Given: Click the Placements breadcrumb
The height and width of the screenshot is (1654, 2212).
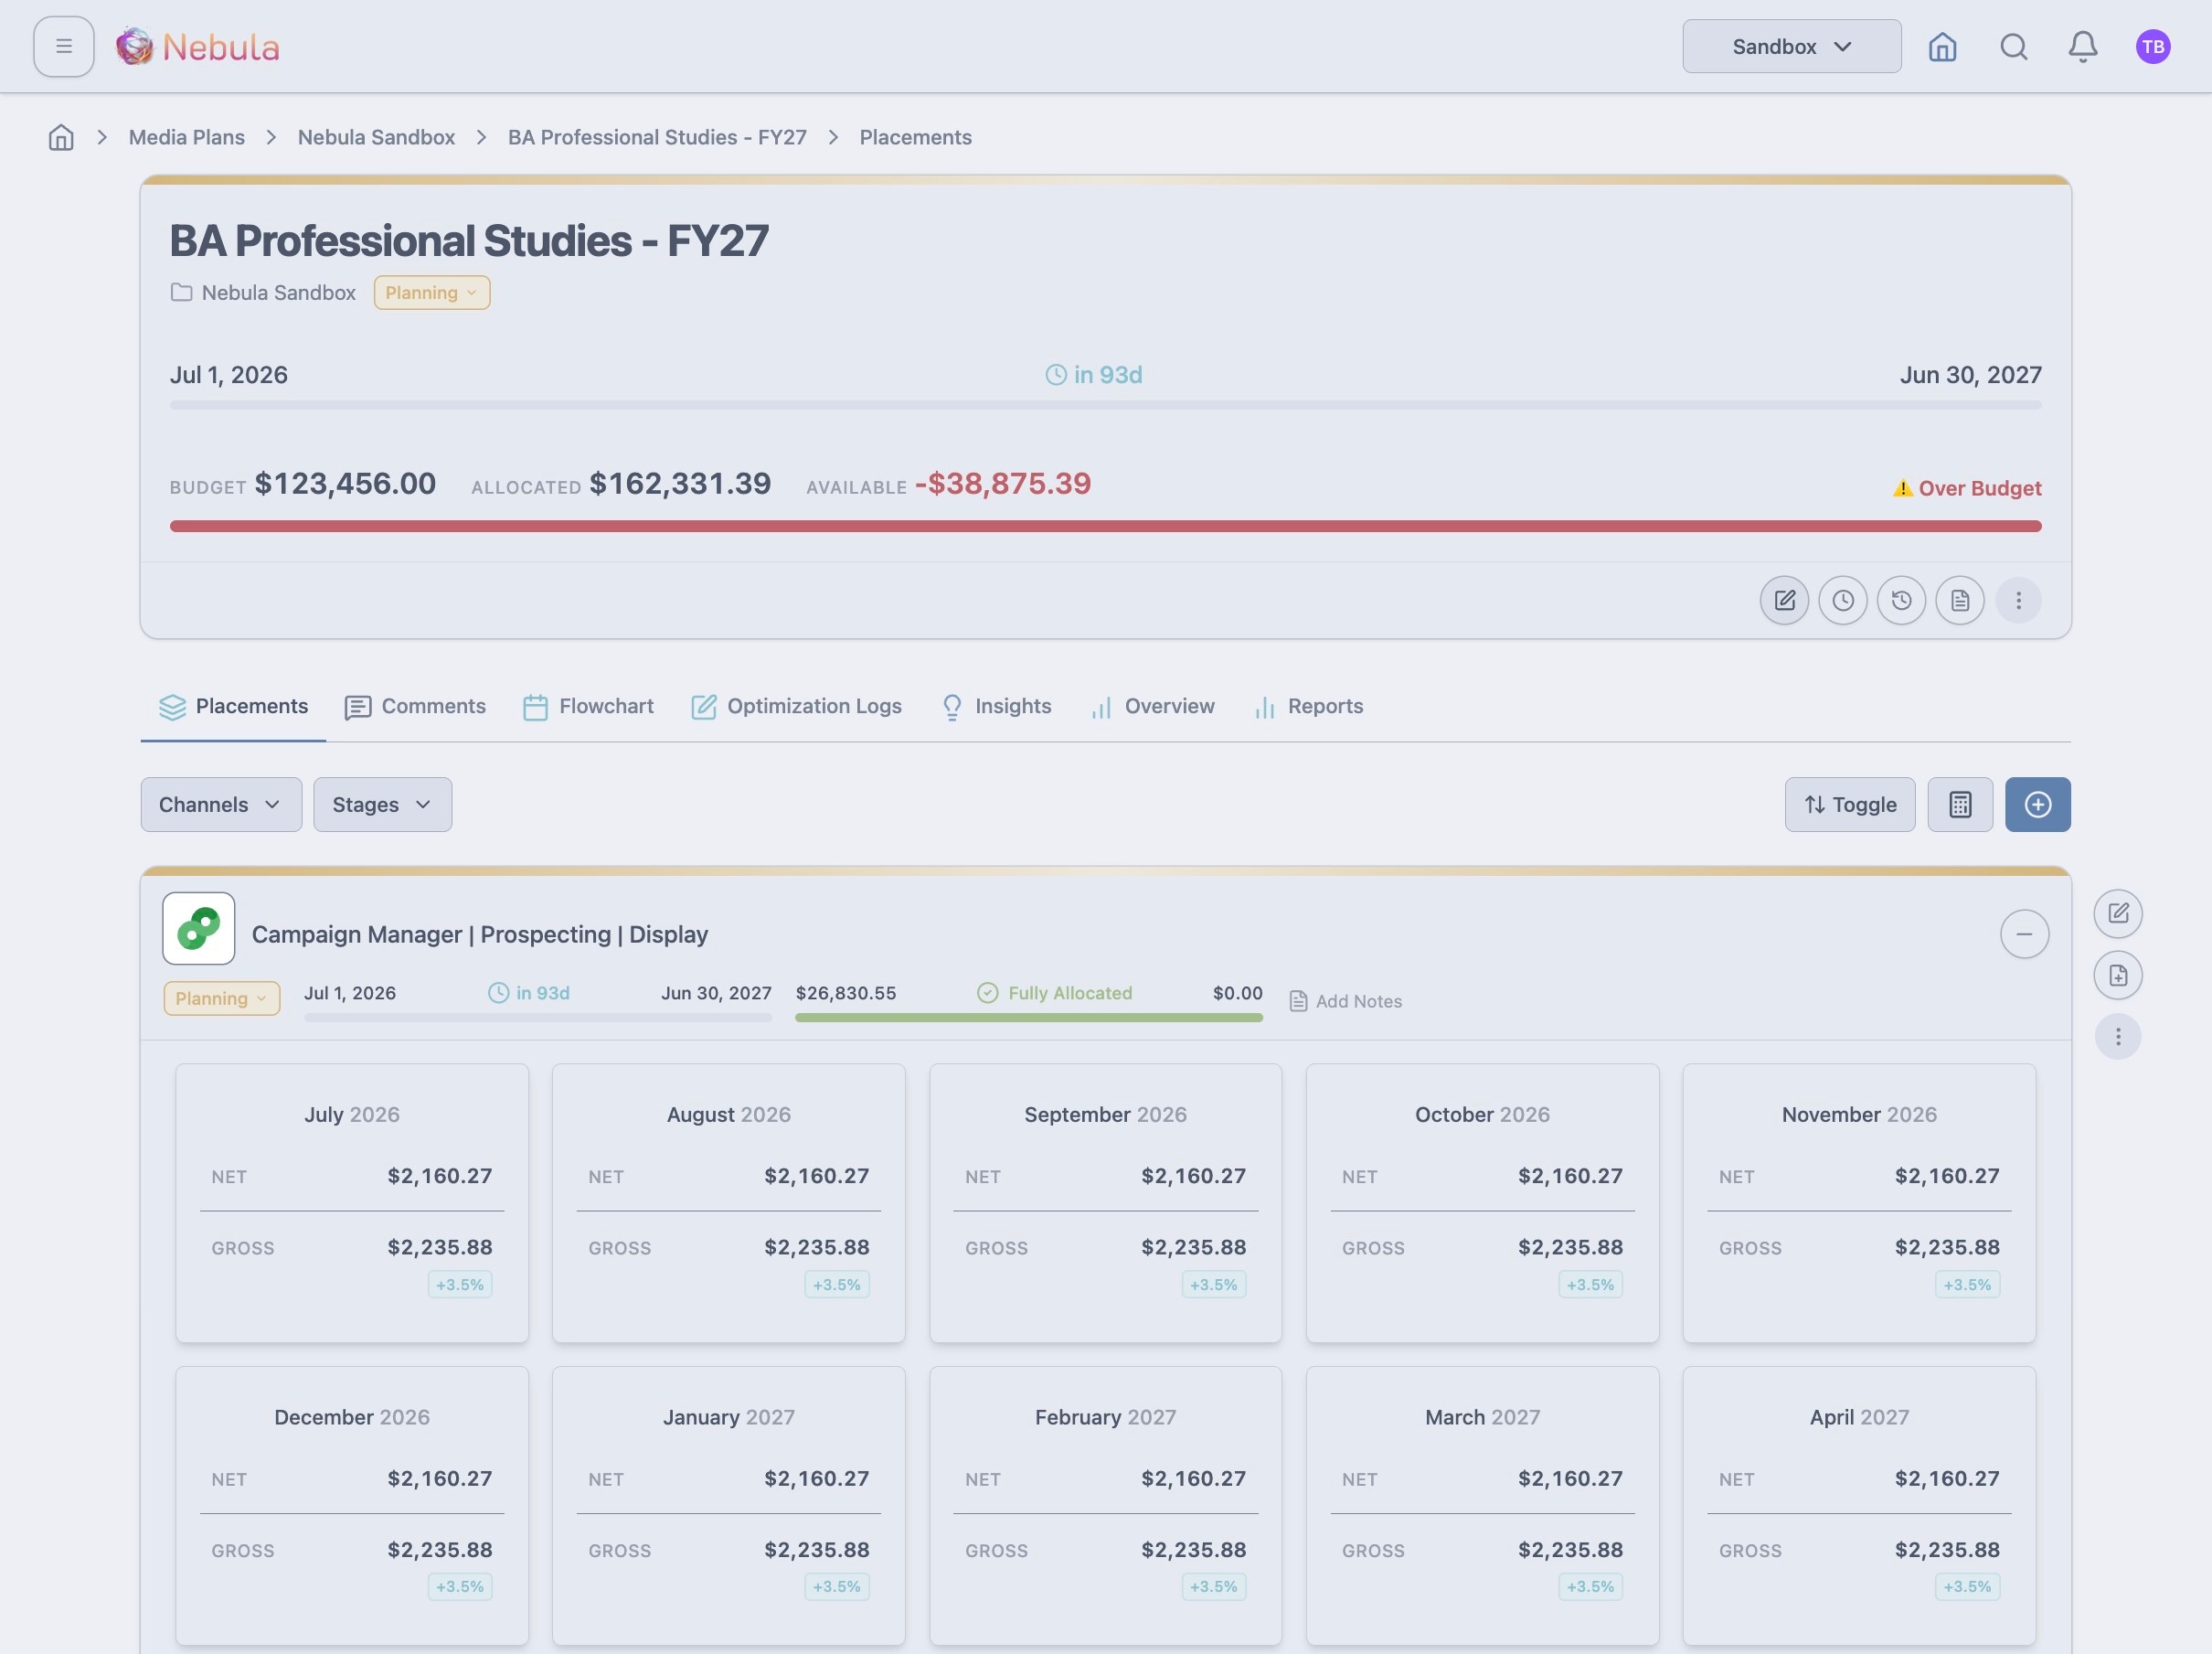Looking at the screenshot, I should point(915,137).
